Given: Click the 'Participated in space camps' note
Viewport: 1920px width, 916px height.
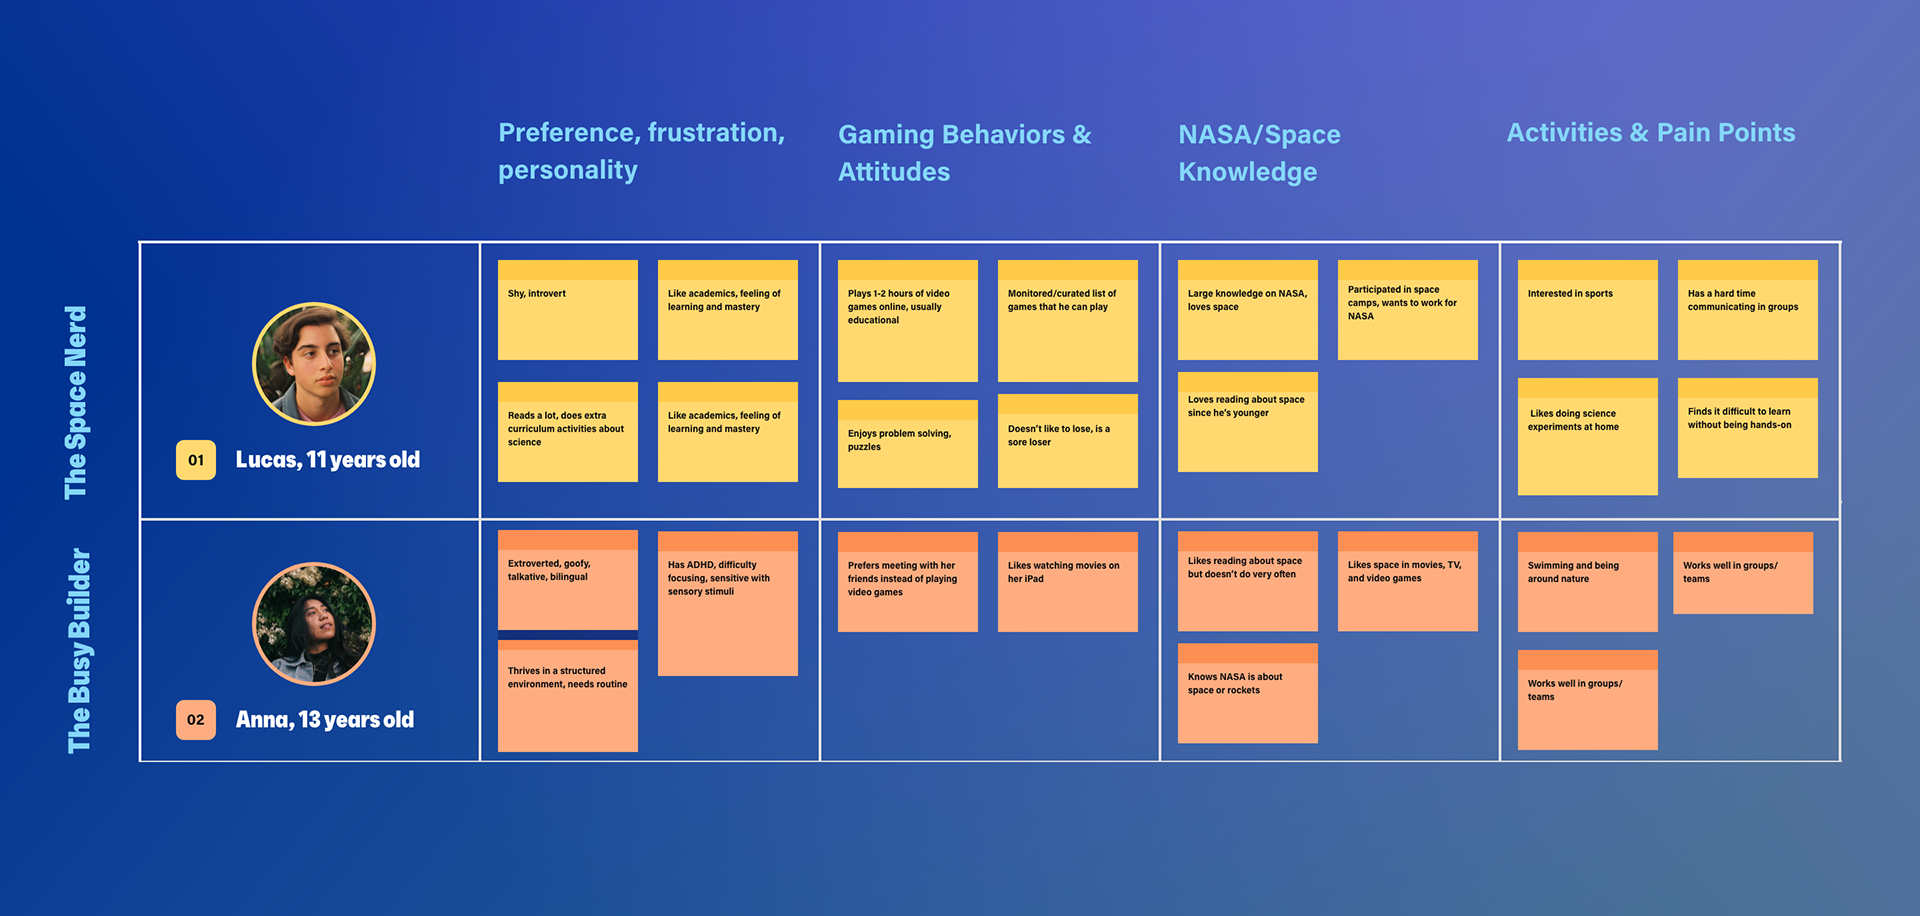Looking at the screenshot, I should [x=1408, y=310].
